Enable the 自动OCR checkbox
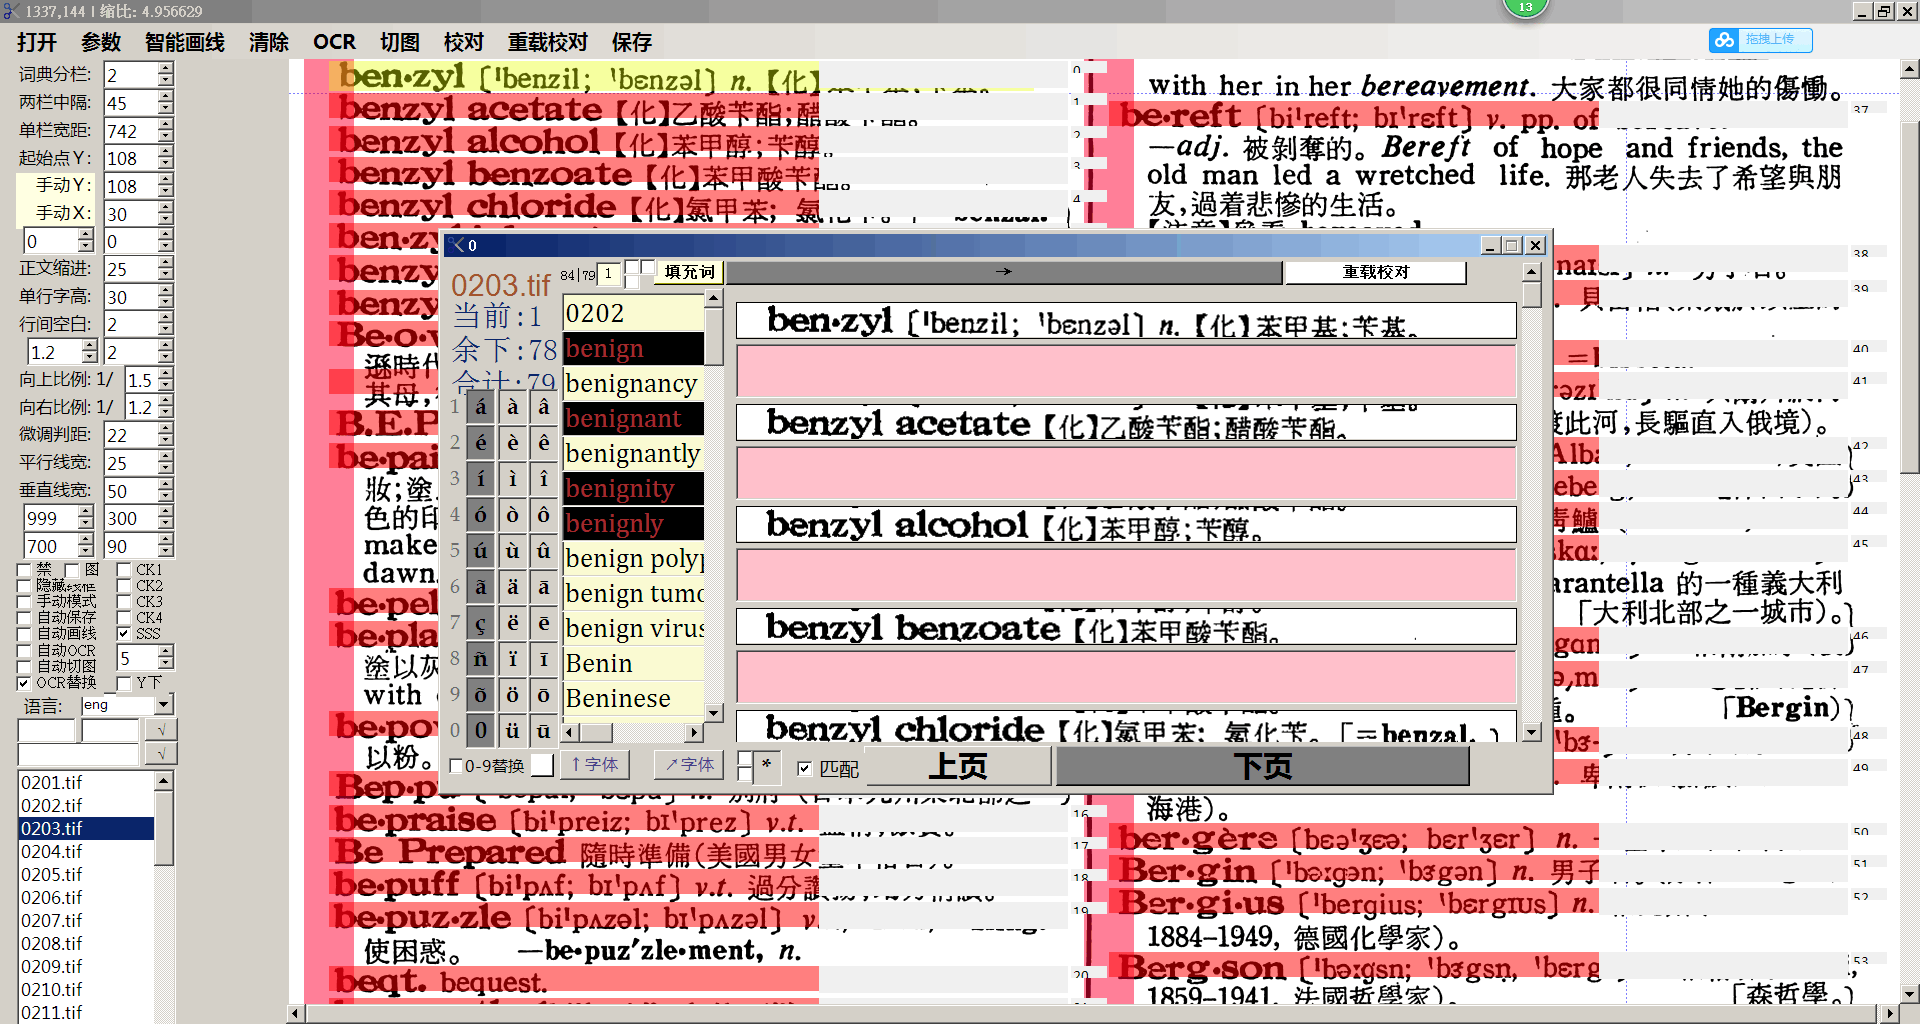Image resolution: width=1920 pixels, height=1024 pixels. 24,651
